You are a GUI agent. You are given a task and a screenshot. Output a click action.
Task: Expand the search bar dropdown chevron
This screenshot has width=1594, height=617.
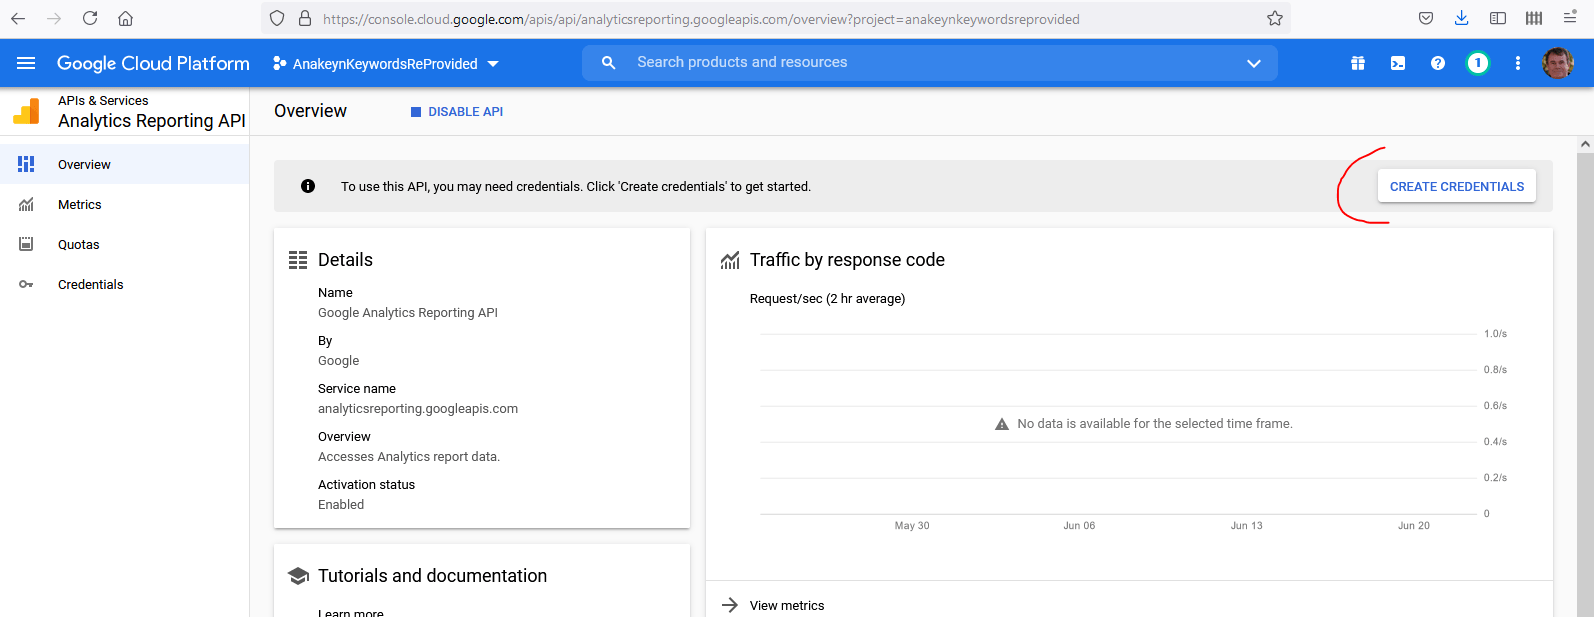pos(1254,63)
